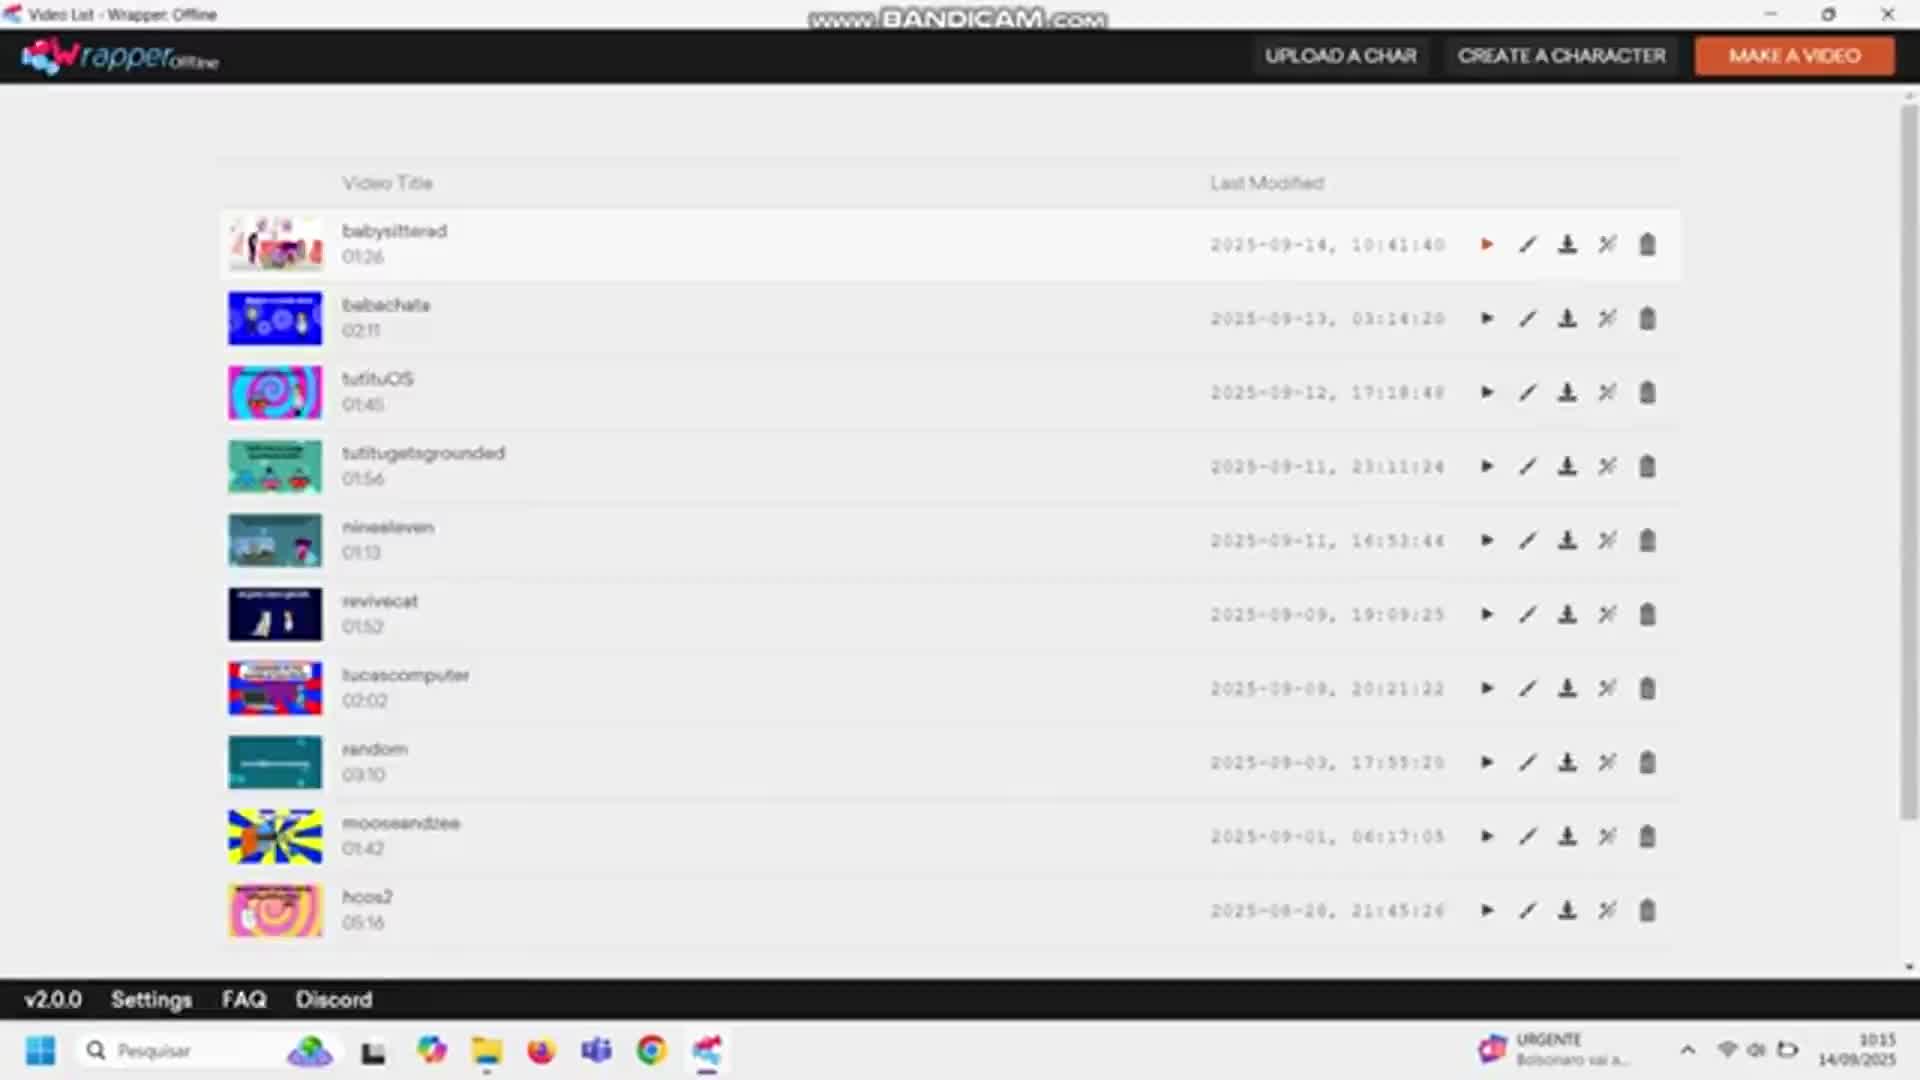The height and width of the screenshot is (1080, 1920).
Task: Edit the lucascomputer video
Action: (1527, 688)
